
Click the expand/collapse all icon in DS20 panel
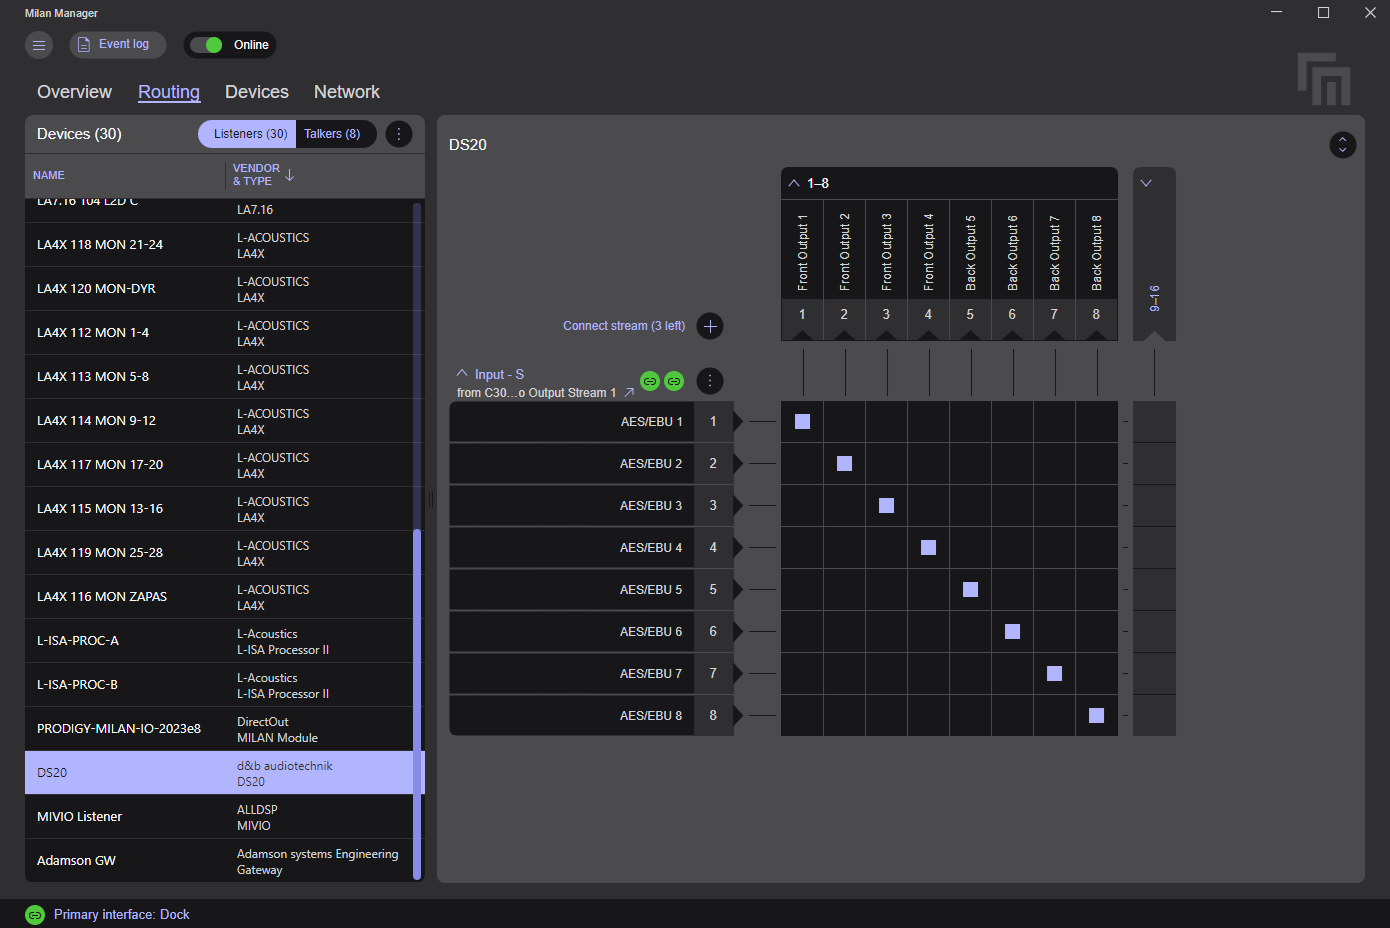tap(1342, 145)
